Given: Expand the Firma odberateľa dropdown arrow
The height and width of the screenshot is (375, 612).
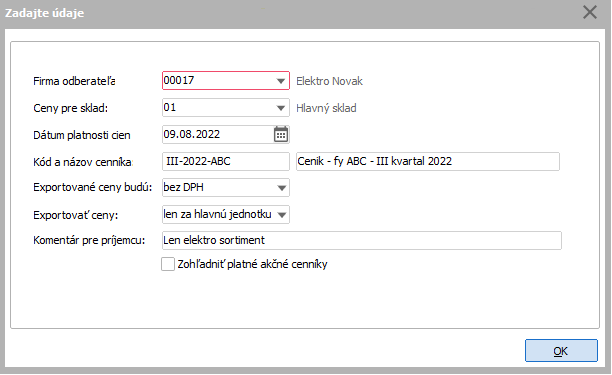Looking at the screenshot, I should pyautogui.click(x=281, y=81).
